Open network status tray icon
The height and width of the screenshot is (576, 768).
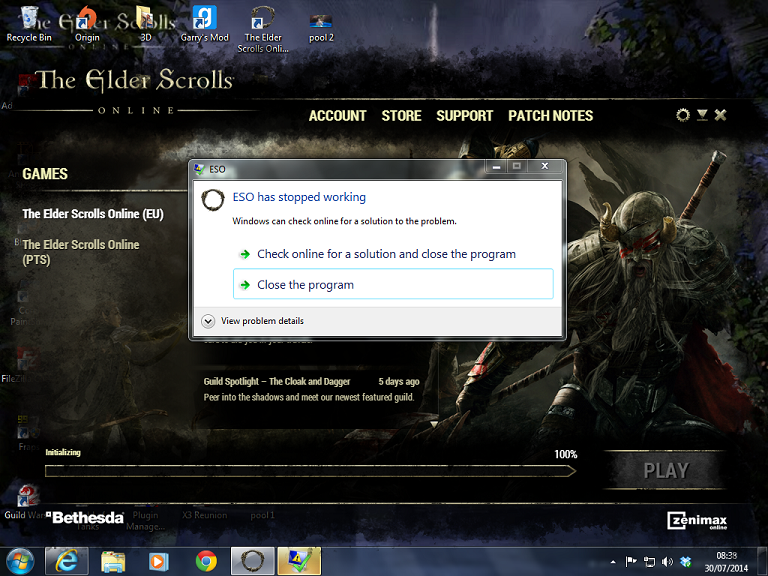(x=649, y=561)
